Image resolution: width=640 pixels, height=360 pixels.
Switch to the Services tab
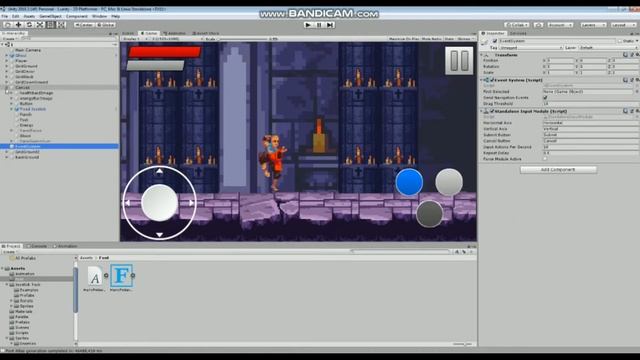tap(518, 33)
